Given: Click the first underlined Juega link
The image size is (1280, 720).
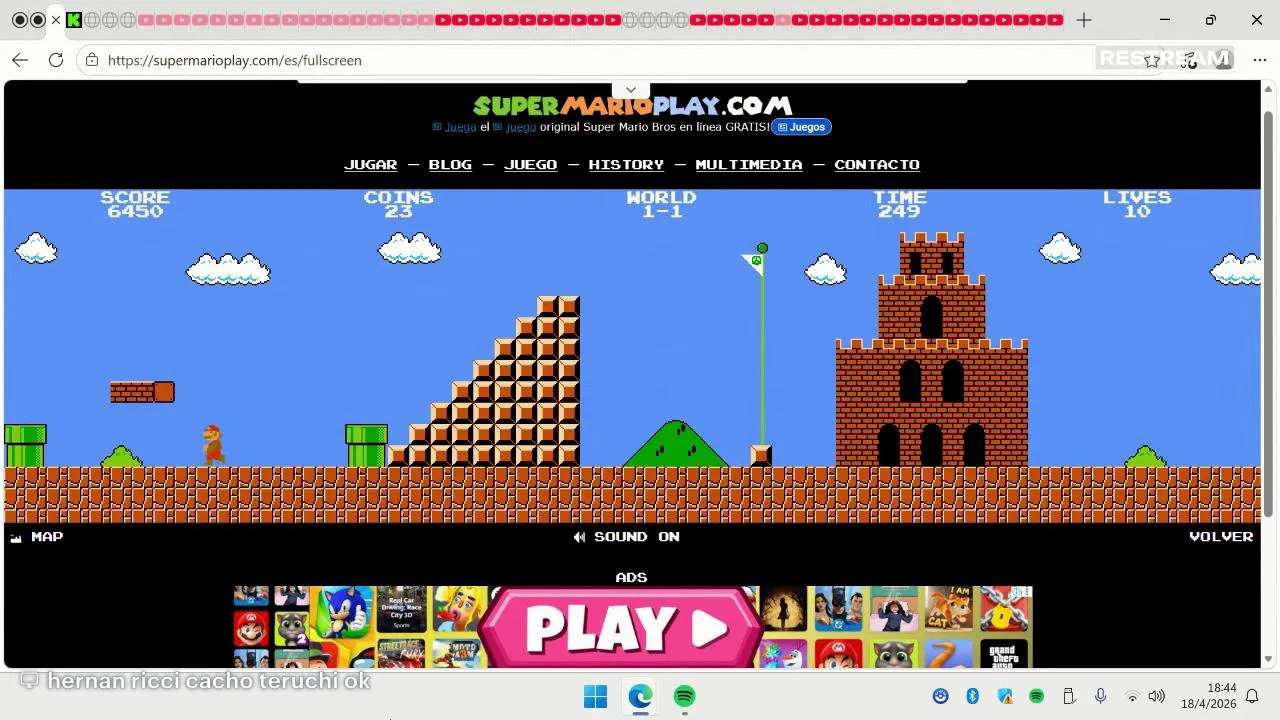Looking at the screenshot, I should click(x=461, y=127).
